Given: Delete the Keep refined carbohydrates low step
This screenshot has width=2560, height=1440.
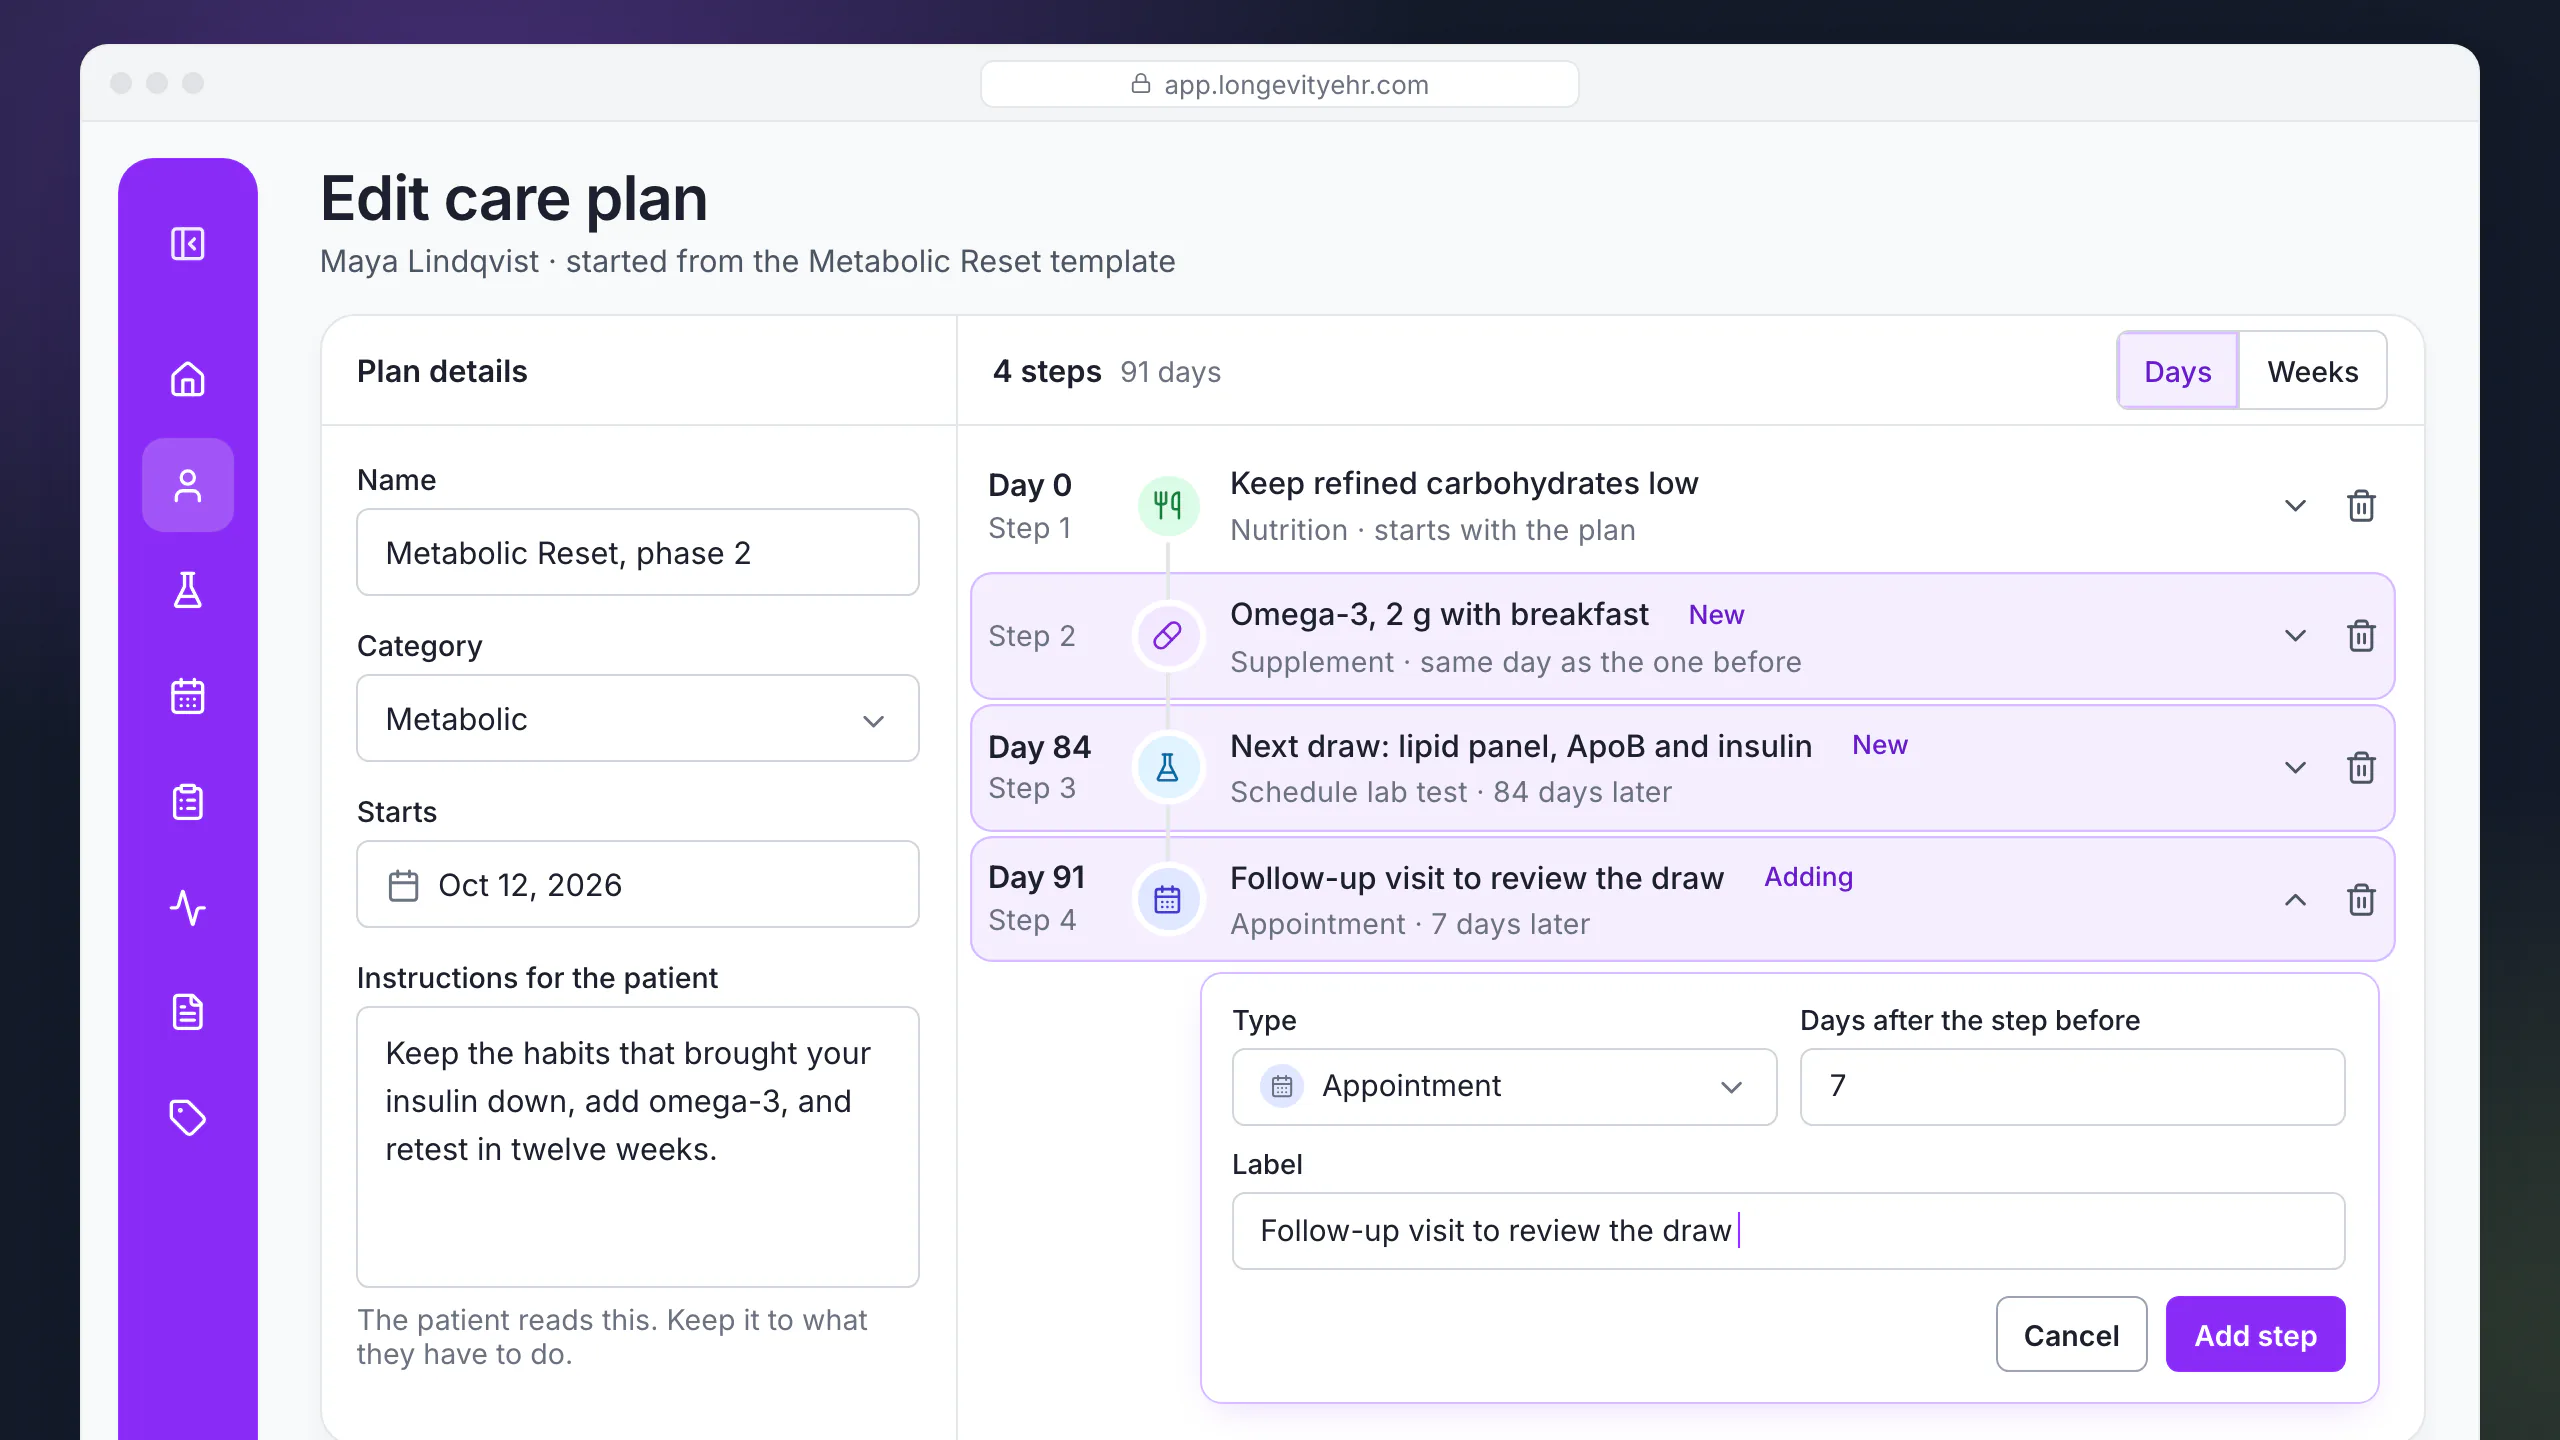Looking at the screenshot, I should pos(2361,505).
